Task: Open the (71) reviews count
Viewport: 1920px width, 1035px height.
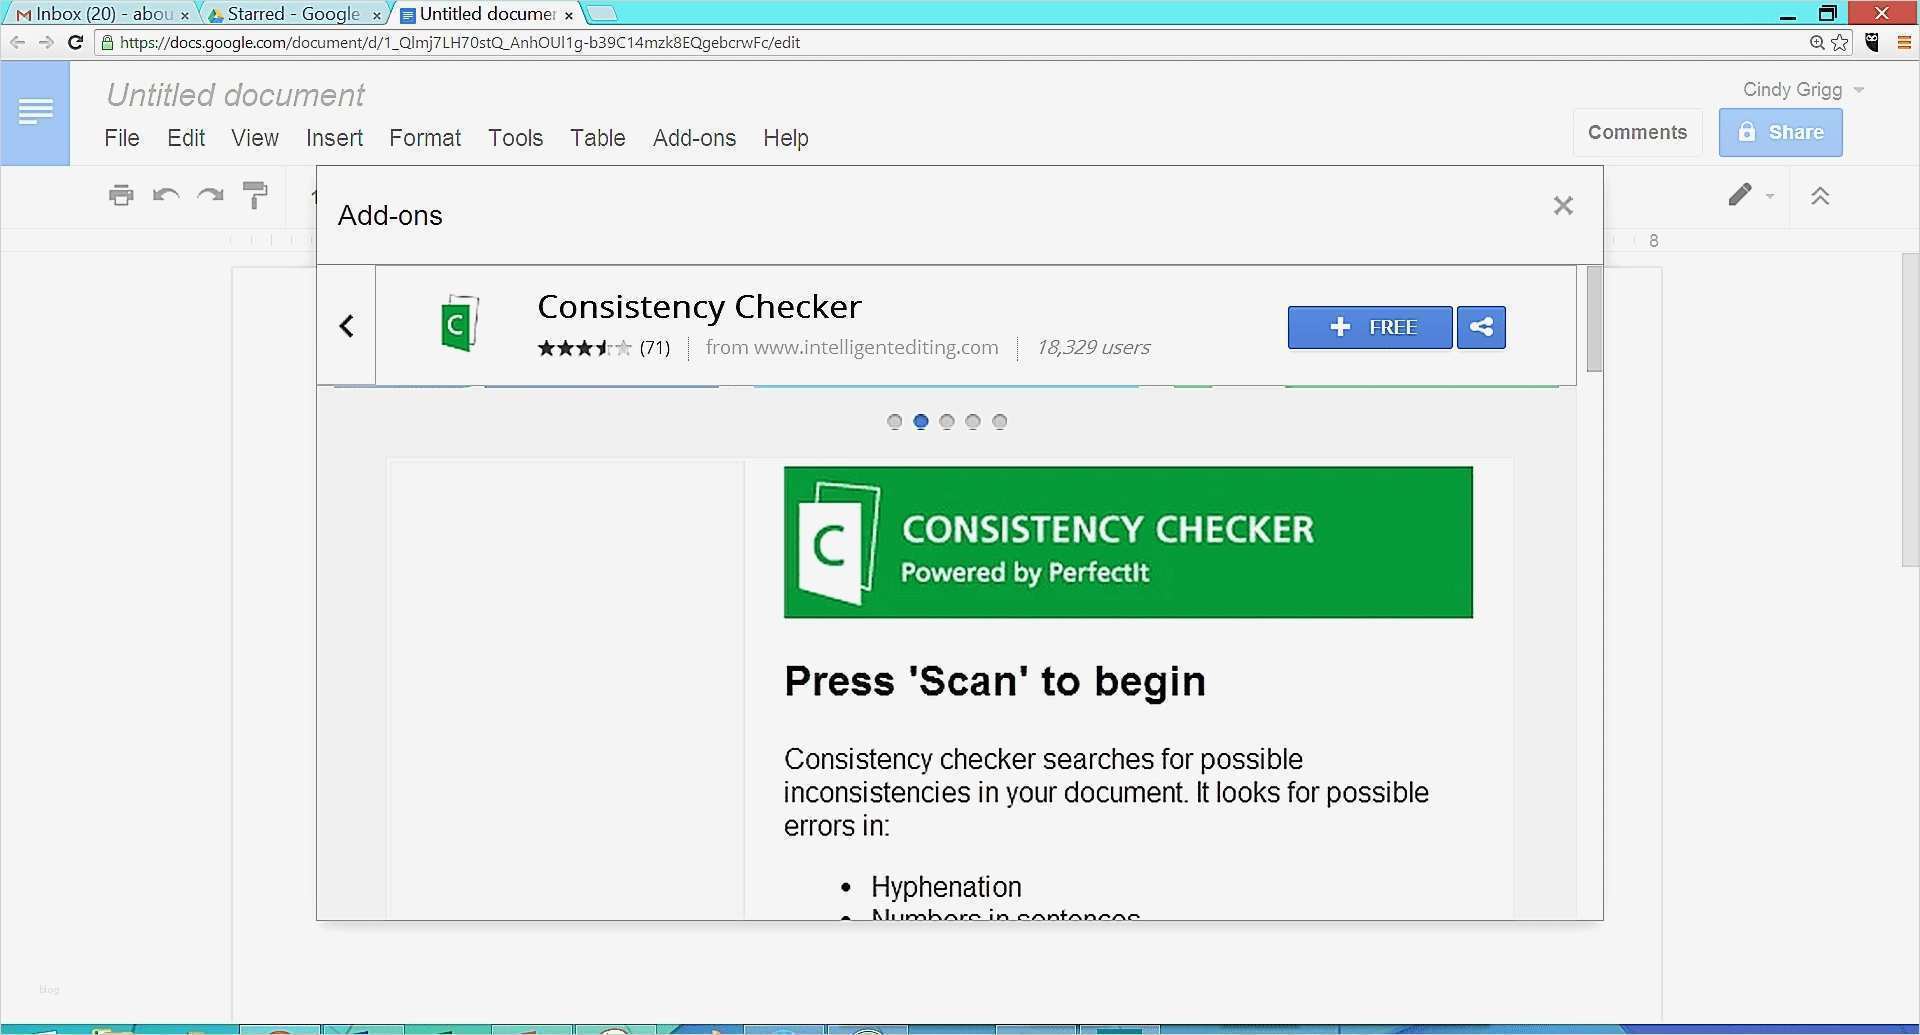Action: point(655,348)
